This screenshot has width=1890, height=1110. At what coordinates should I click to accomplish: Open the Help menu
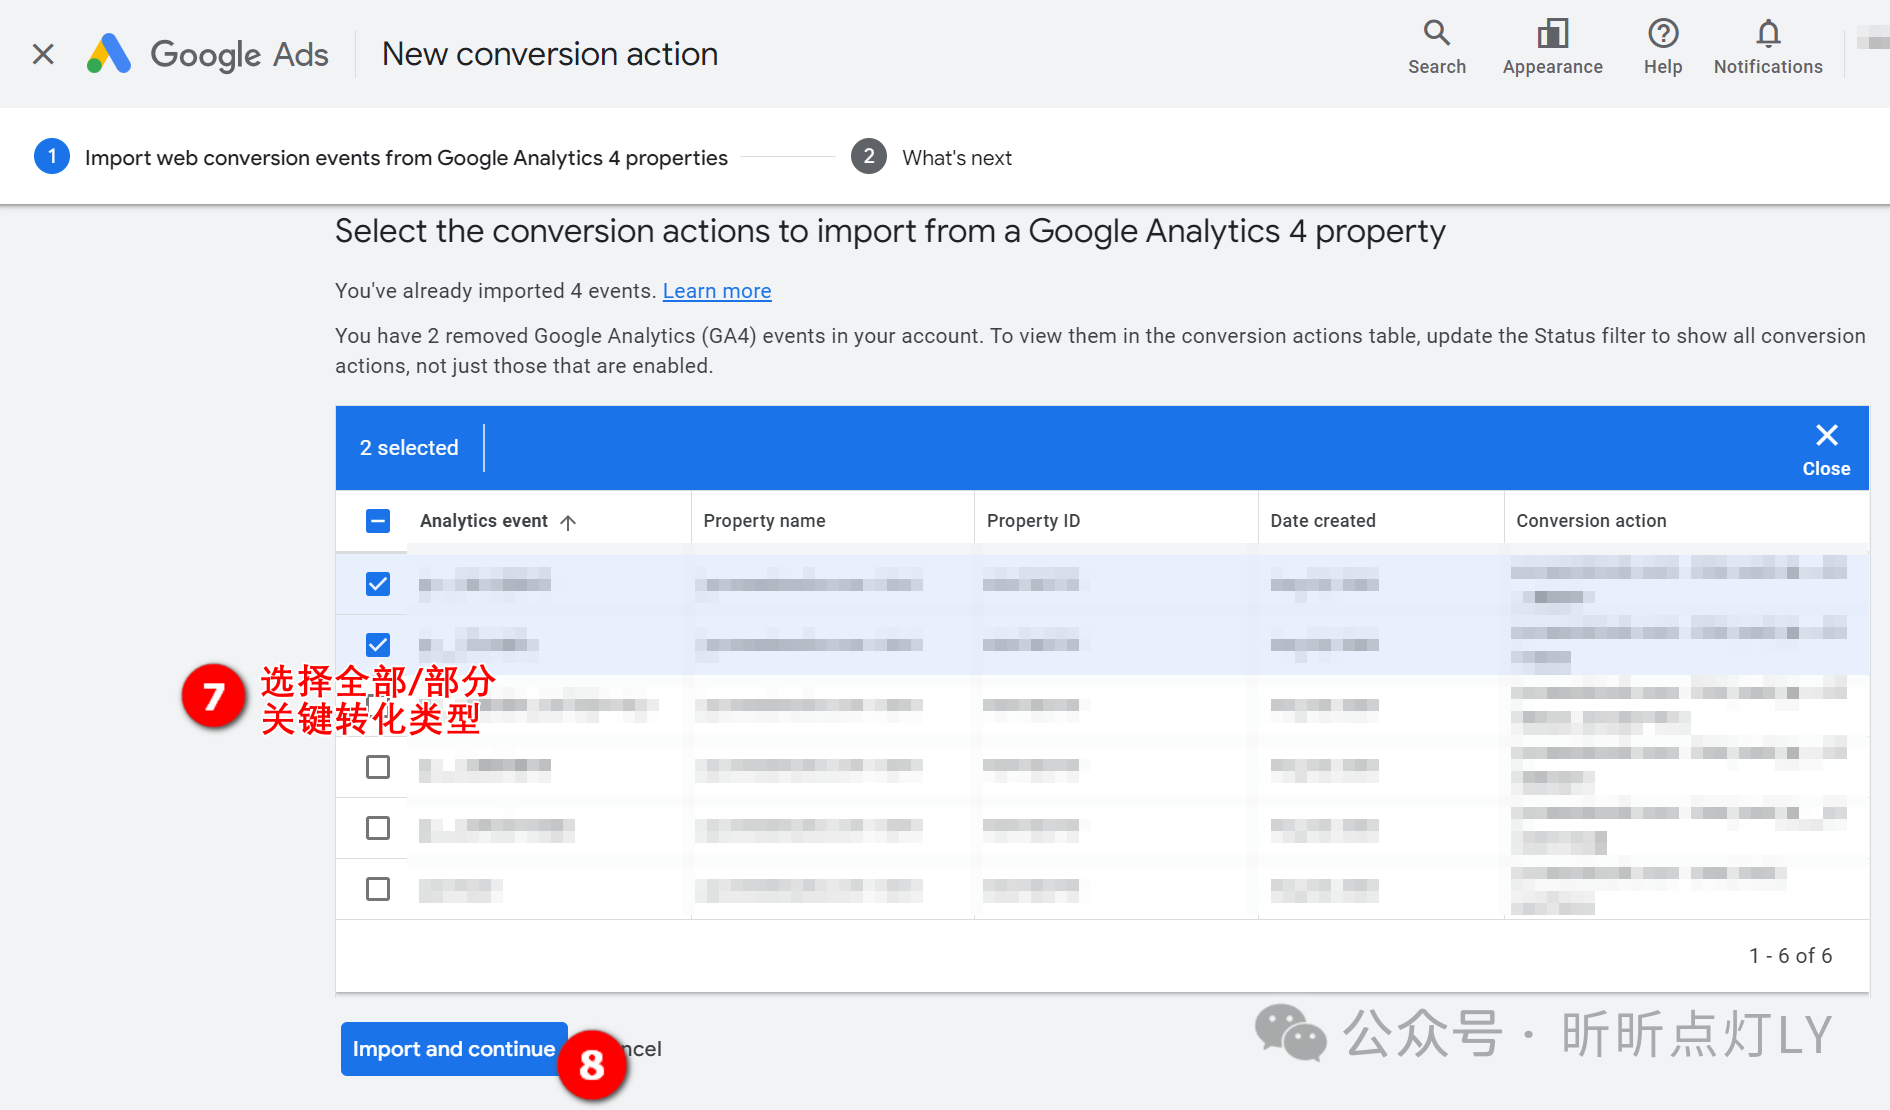tap(1662, 45)
